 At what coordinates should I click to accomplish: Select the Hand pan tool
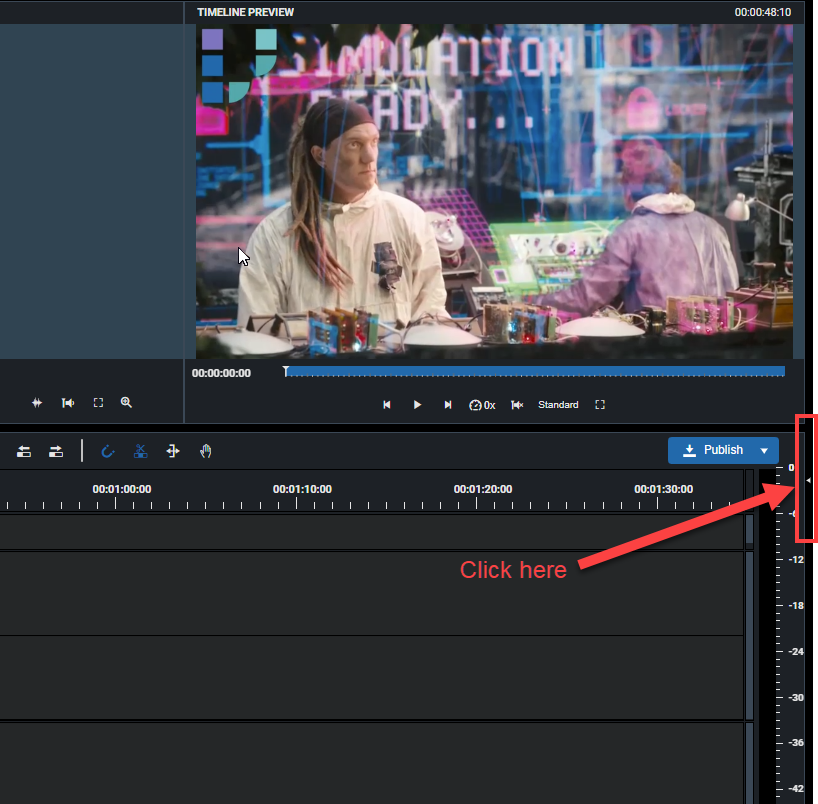tap(206, 451)
